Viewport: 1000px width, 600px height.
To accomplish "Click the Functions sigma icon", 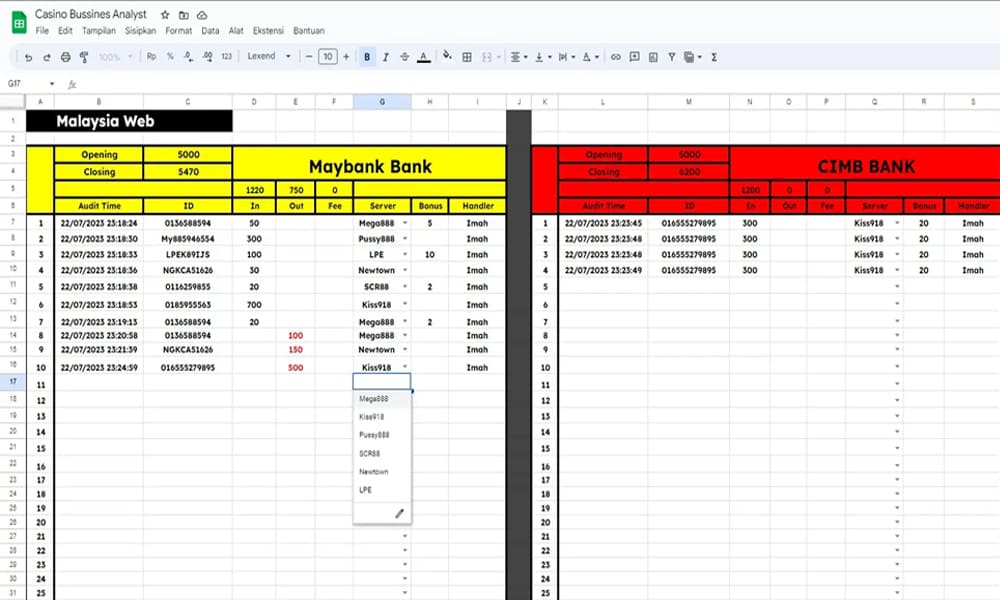I will point(714,57).
